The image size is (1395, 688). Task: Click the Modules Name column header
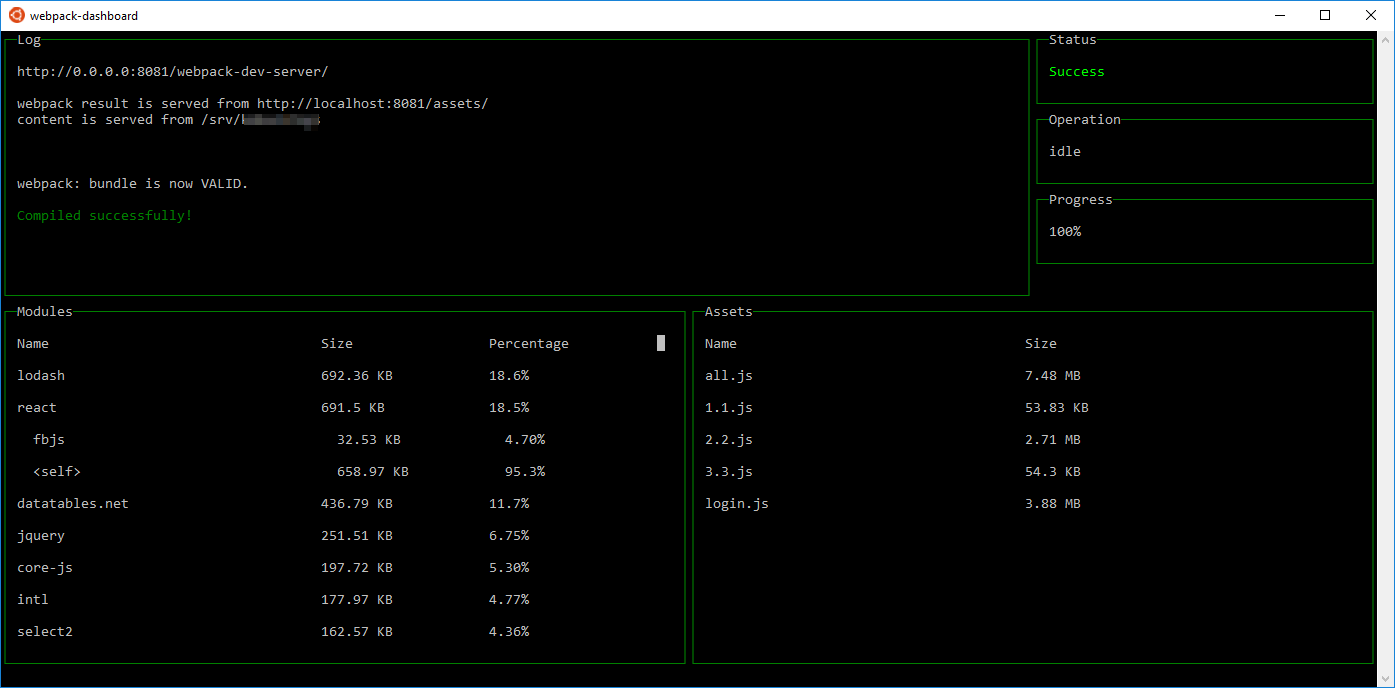click(33, 344)
